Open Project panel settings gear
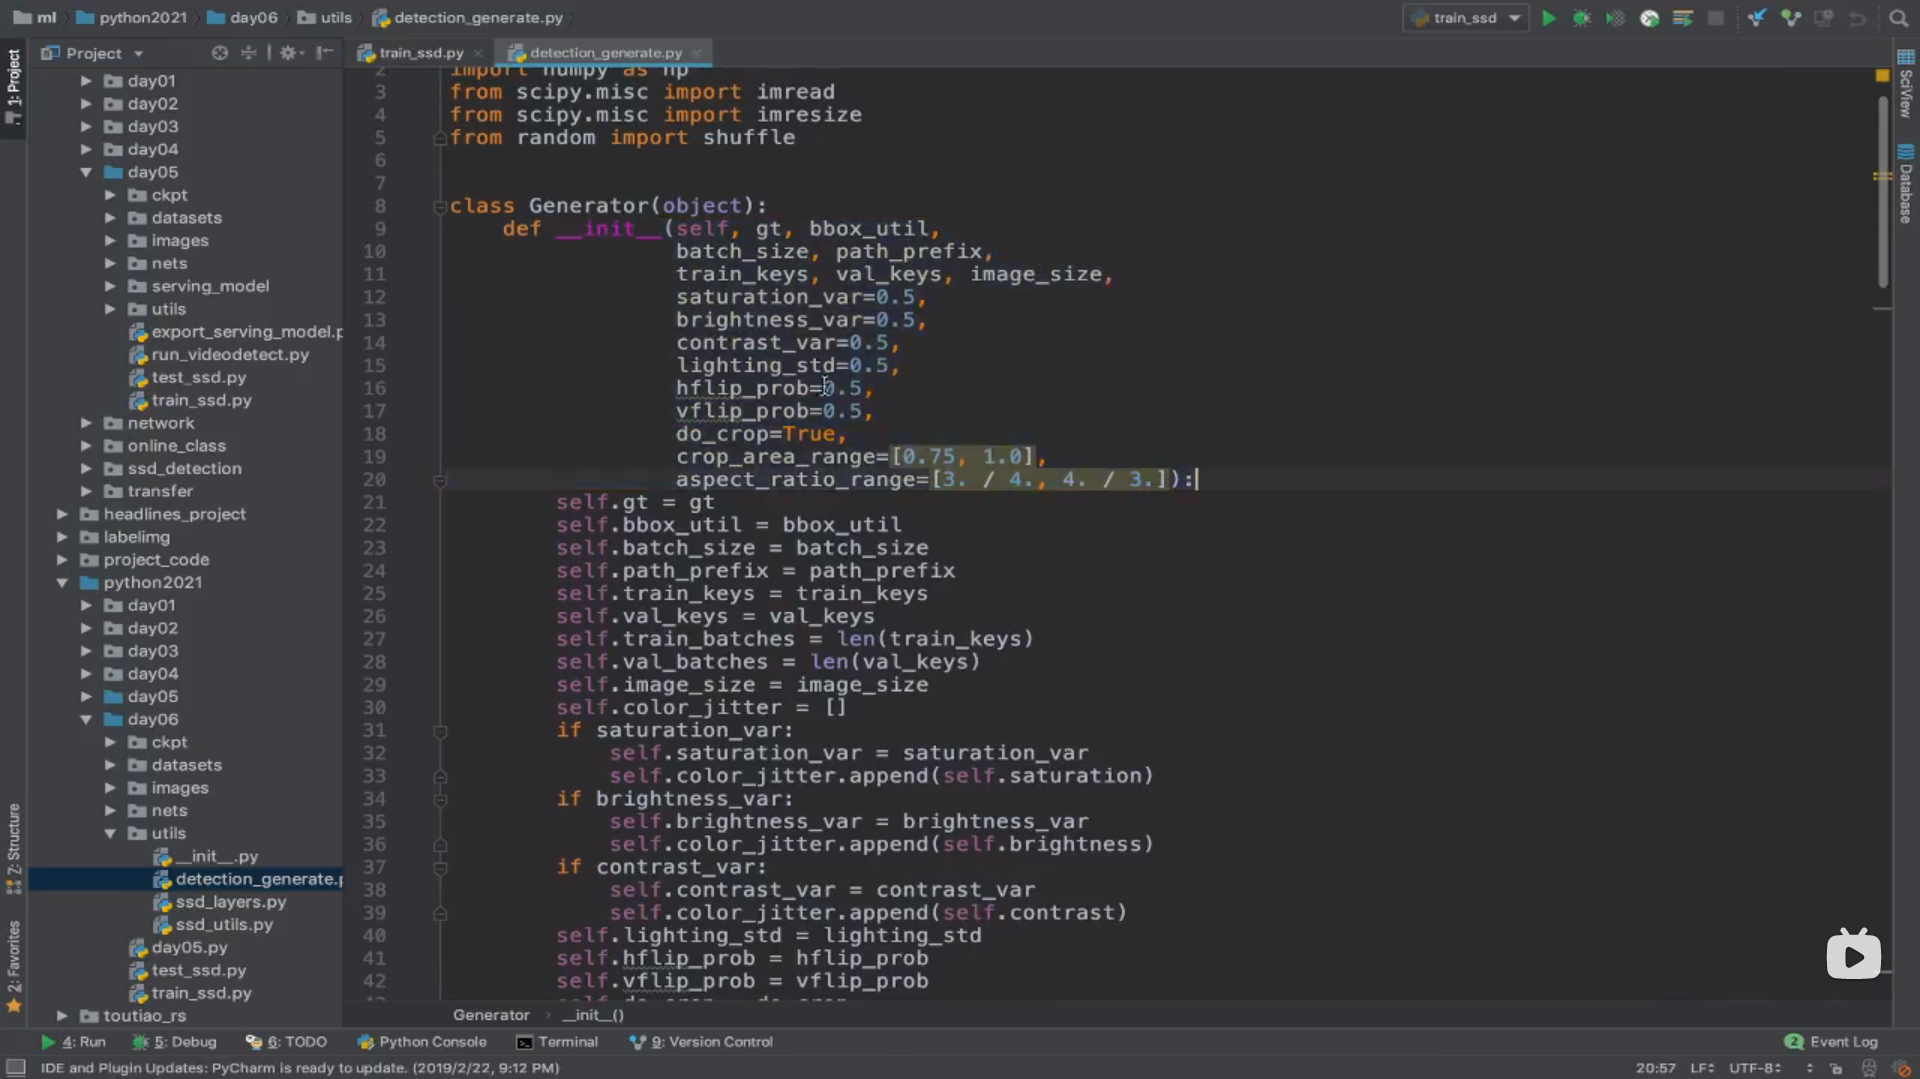This screenshot has width=1920, height=1079. tap(289, 53)
